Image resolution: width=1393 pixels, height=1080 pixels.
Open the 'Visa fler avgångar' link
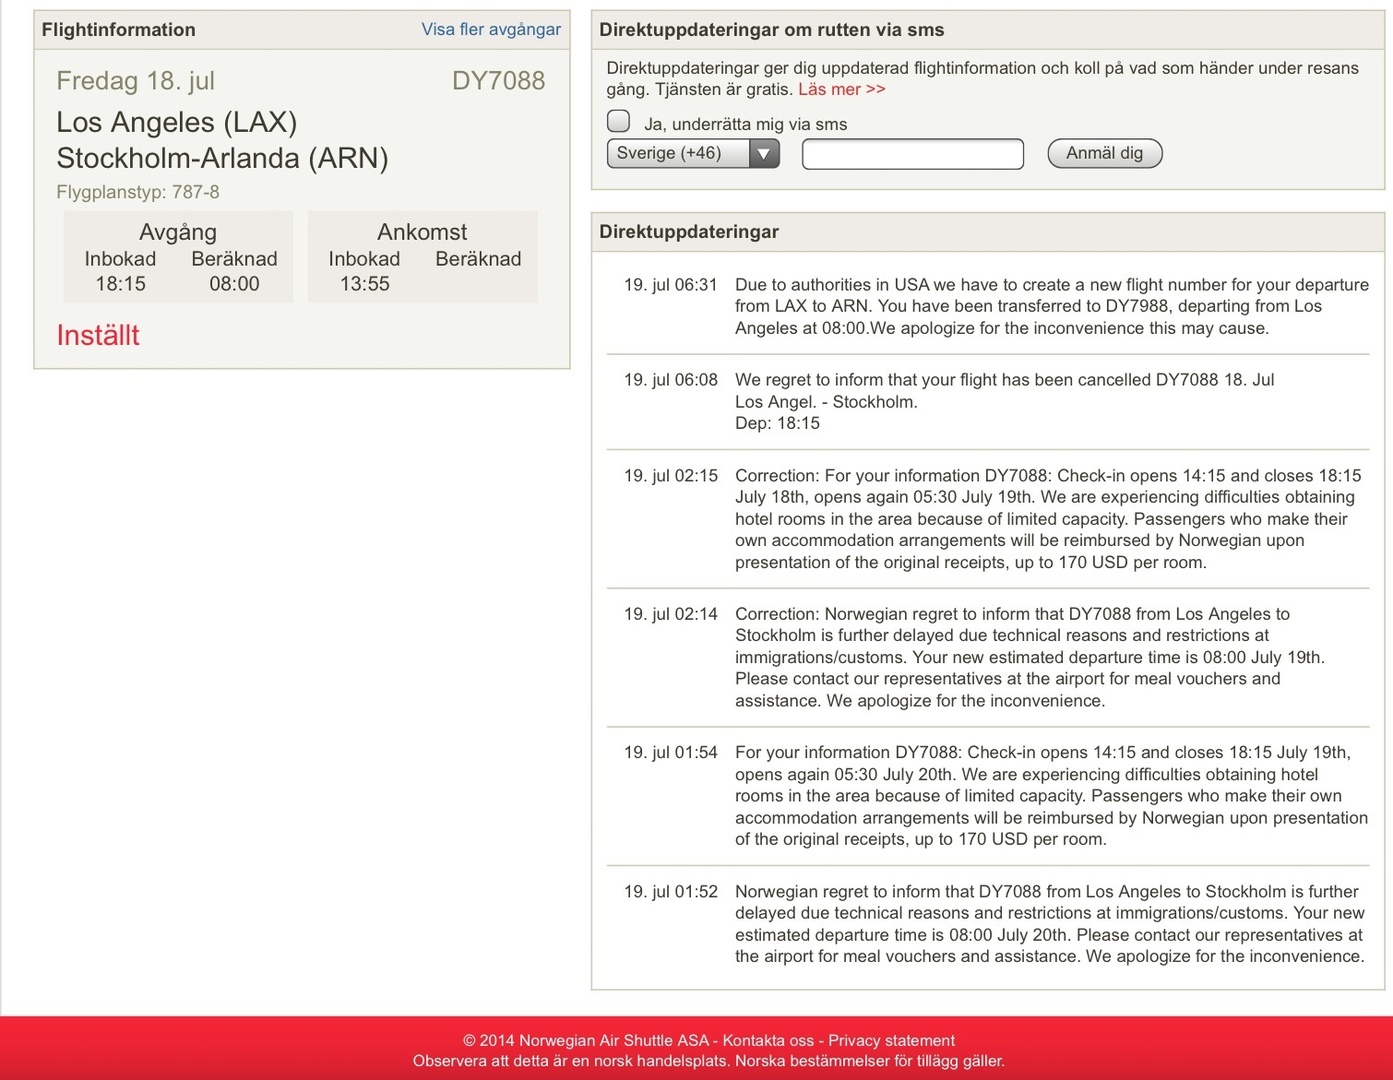[490, 29]
